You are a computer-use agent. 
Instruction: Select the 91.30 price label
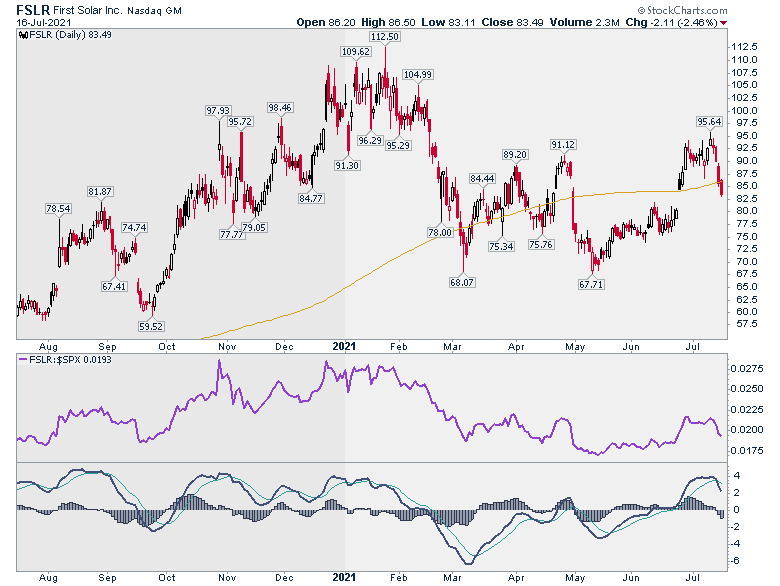pyautogui.click(x=347, y=165)
